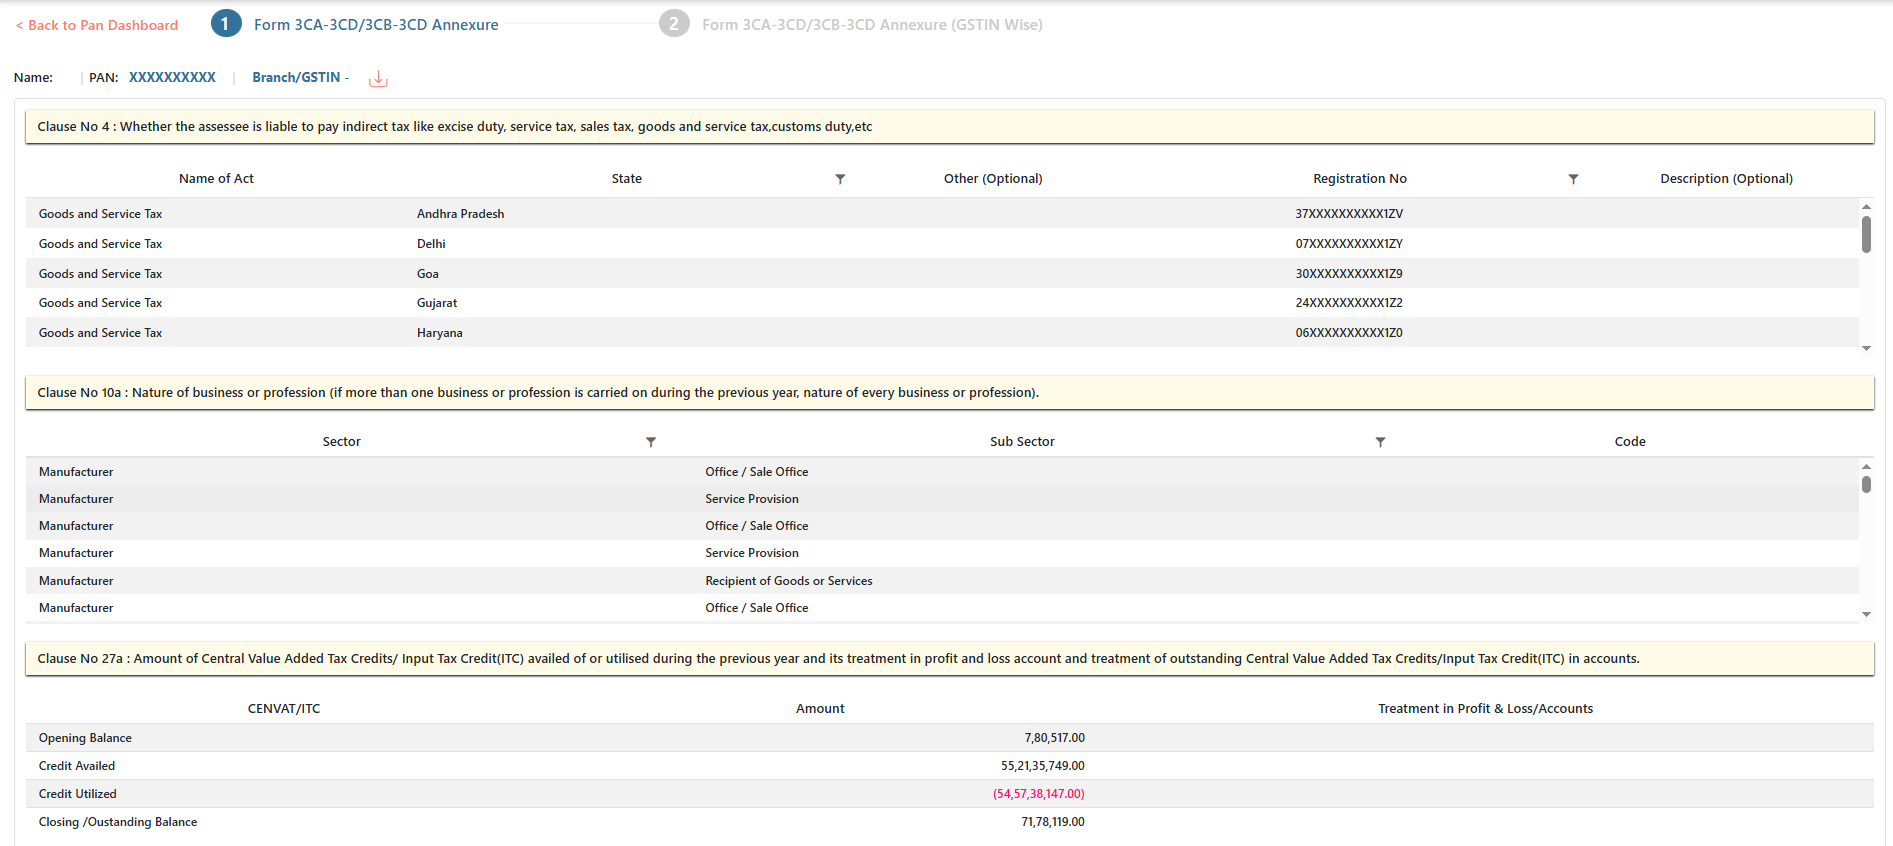Select the Credit Availed row label

click(77, 766)
